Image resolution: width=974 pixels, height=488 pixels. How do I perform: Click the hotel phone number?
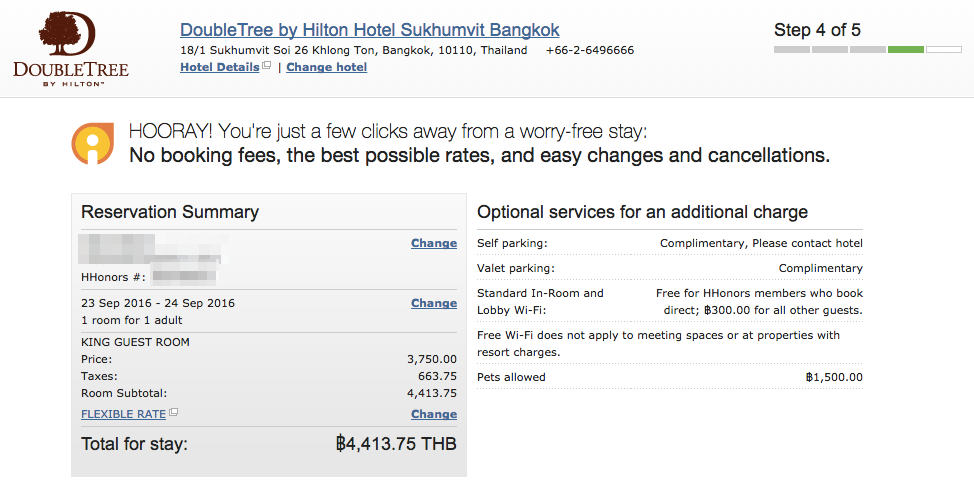(x=590, y=50)
